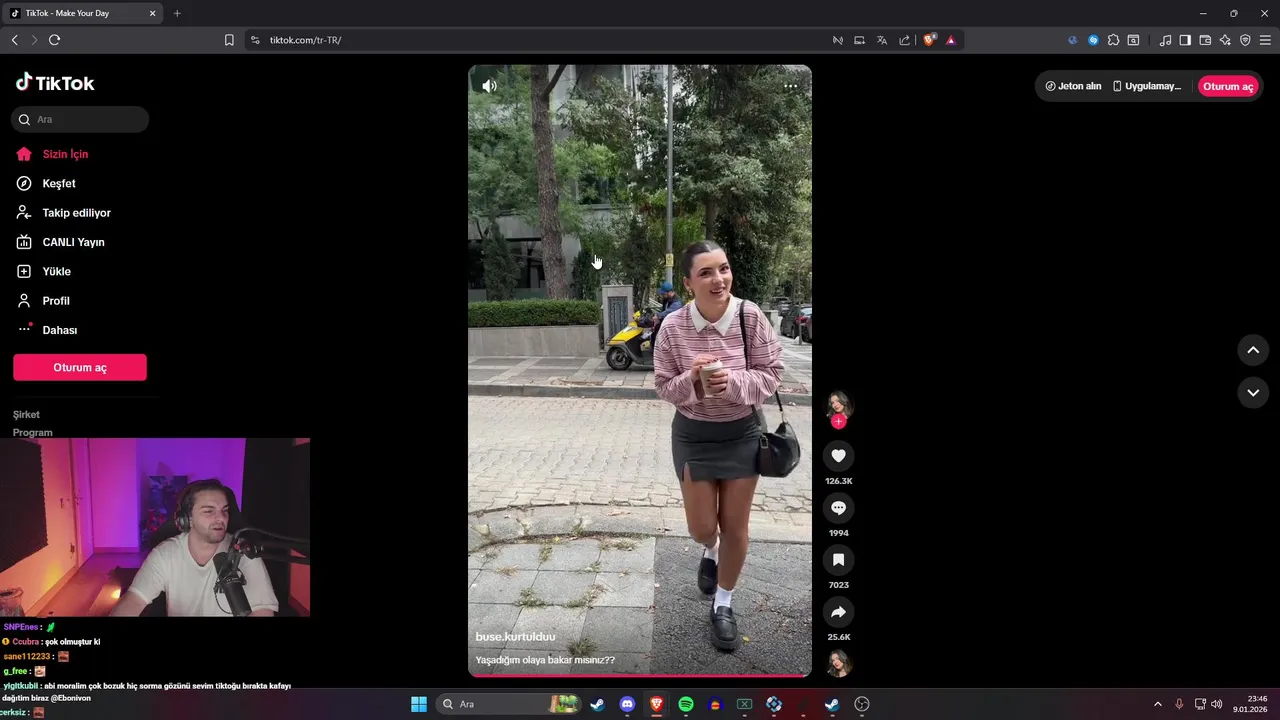
Task: Click Jeton alın button
Action: [x=1073, y=86]
